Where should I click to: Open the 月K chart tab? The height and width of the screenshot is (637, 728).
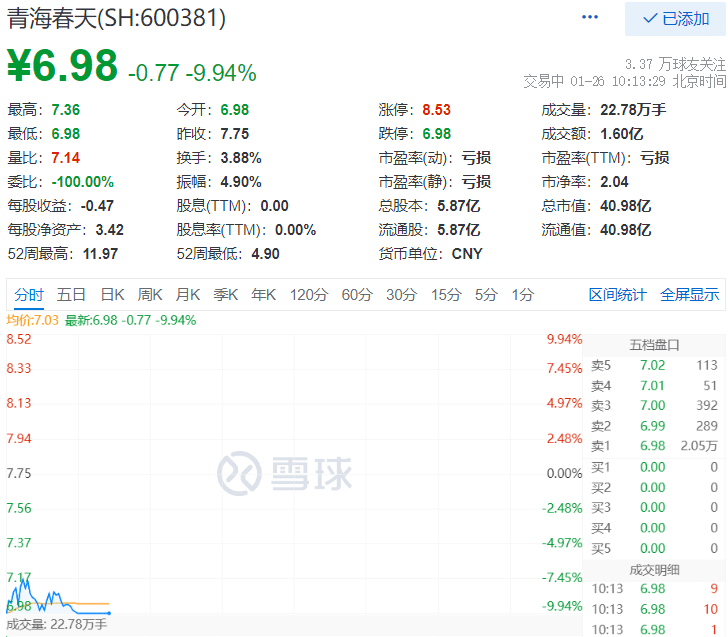tap(188, 295)
